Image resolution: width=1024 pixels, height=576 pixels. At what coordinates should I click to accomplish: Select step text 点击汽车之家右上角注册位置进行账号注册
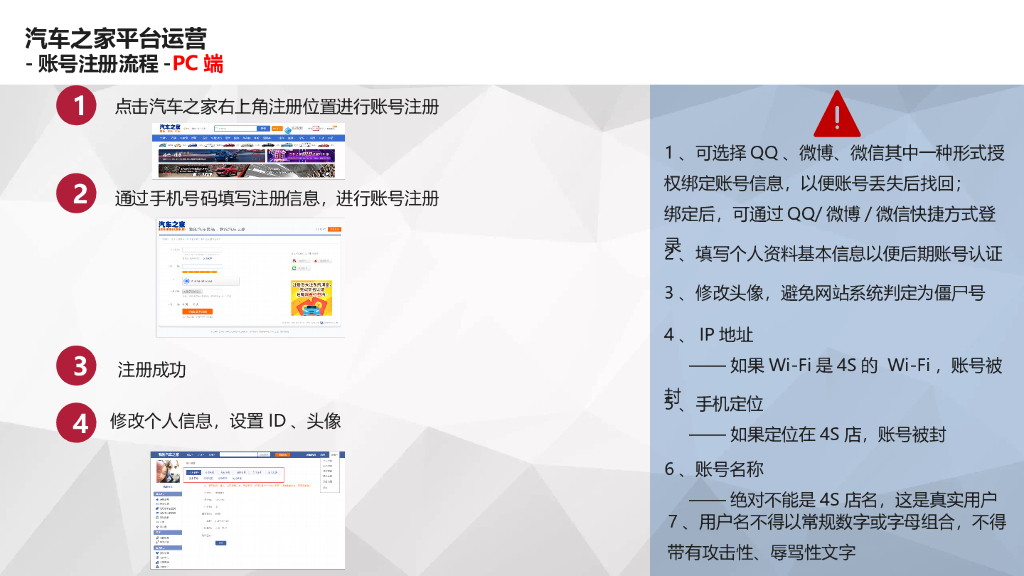tap(277, 106)
